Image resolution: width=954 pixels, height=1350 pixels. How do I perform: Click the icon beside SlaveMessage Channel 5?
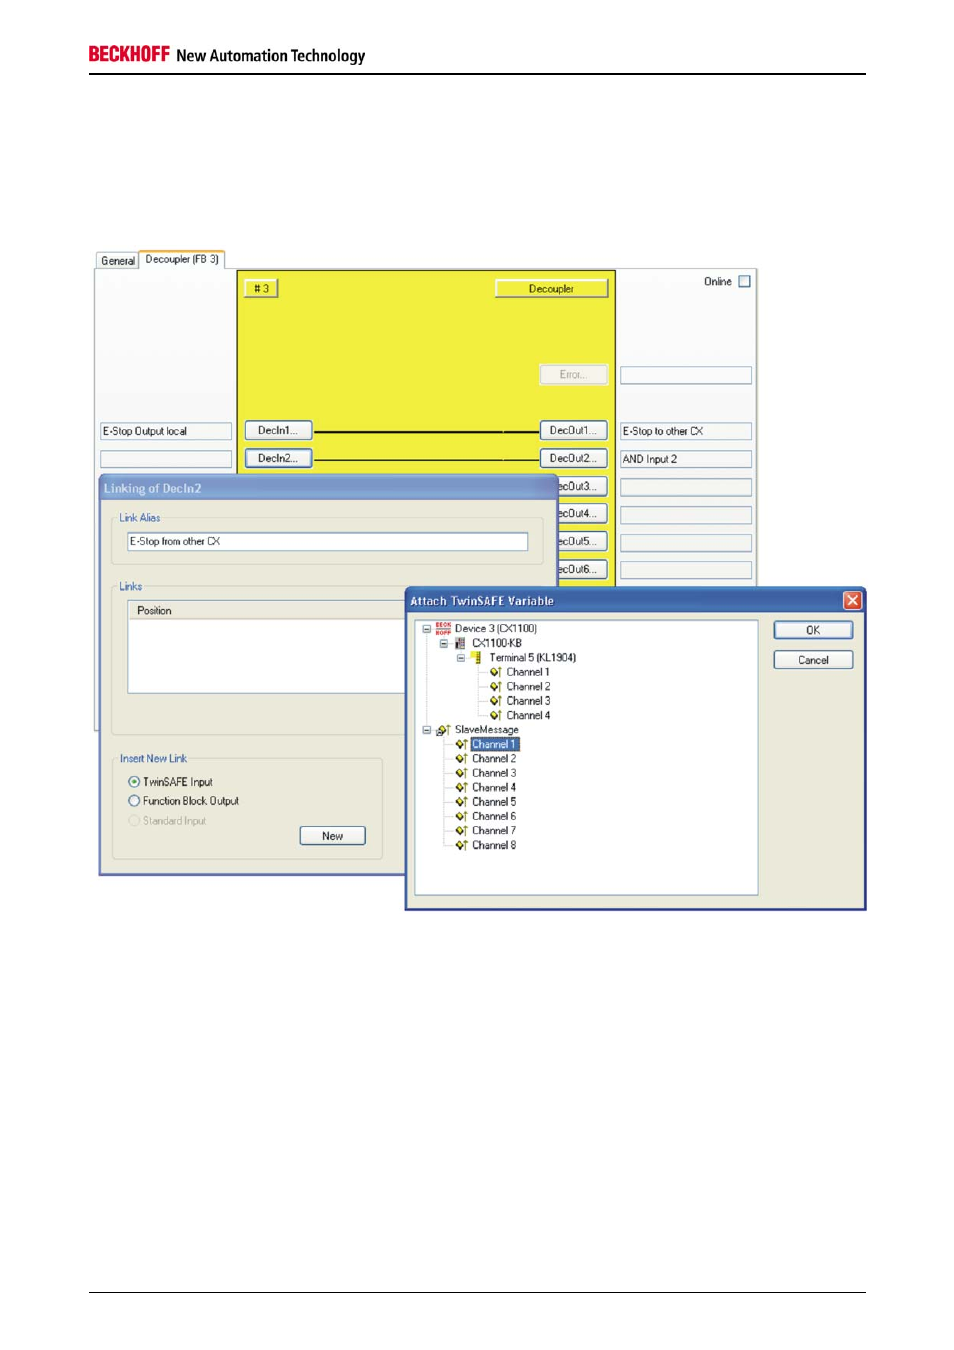[x=461, y=802]
